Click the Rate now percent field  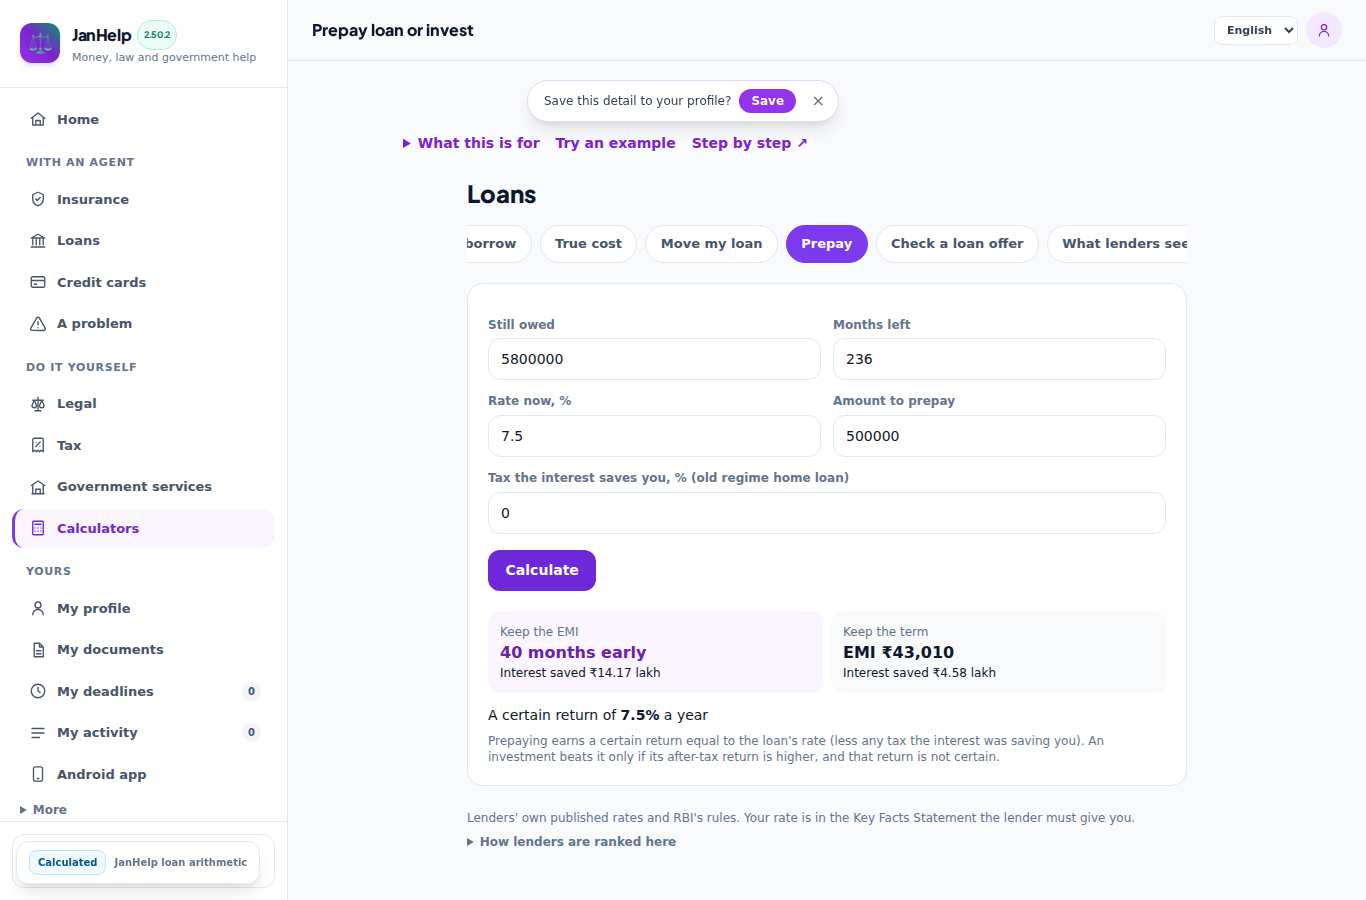coord(654,436)
